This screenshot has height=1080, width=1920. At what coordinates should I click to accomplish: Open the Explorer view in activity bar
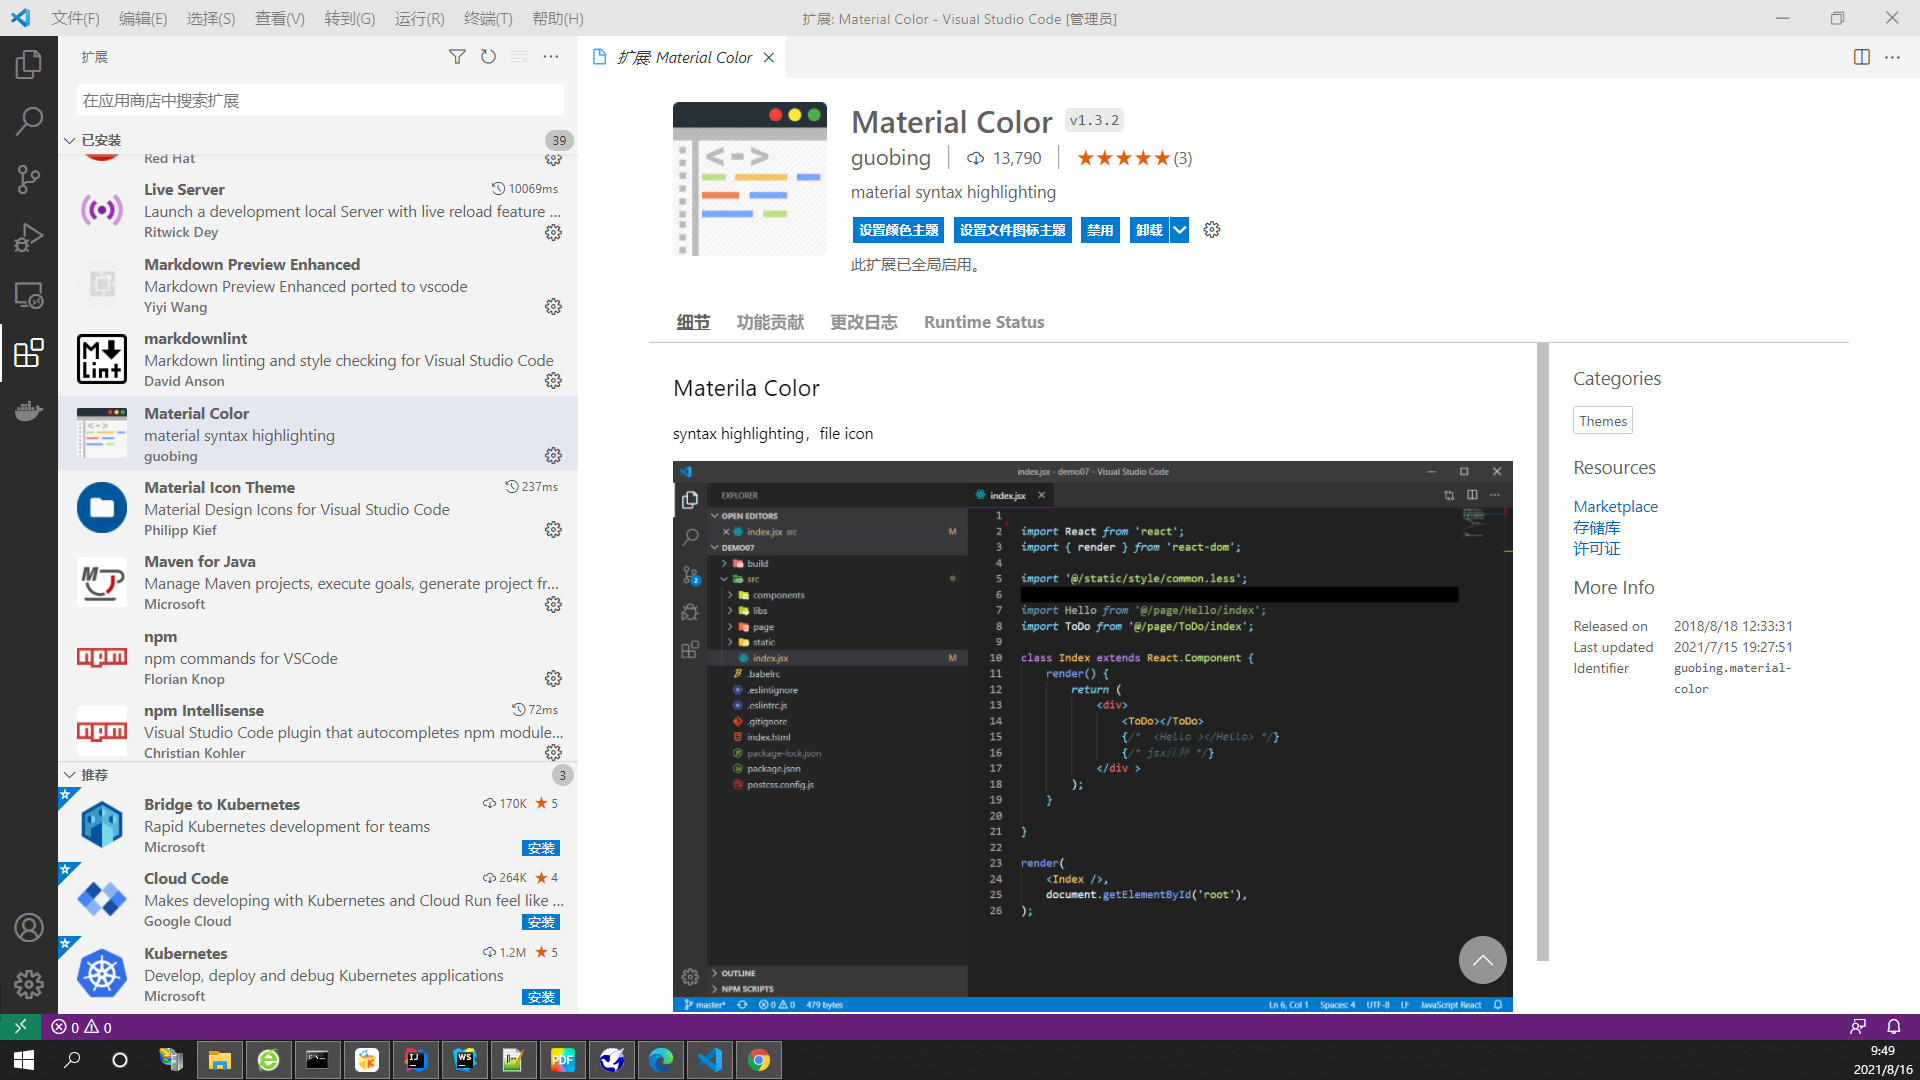point(29,65)
